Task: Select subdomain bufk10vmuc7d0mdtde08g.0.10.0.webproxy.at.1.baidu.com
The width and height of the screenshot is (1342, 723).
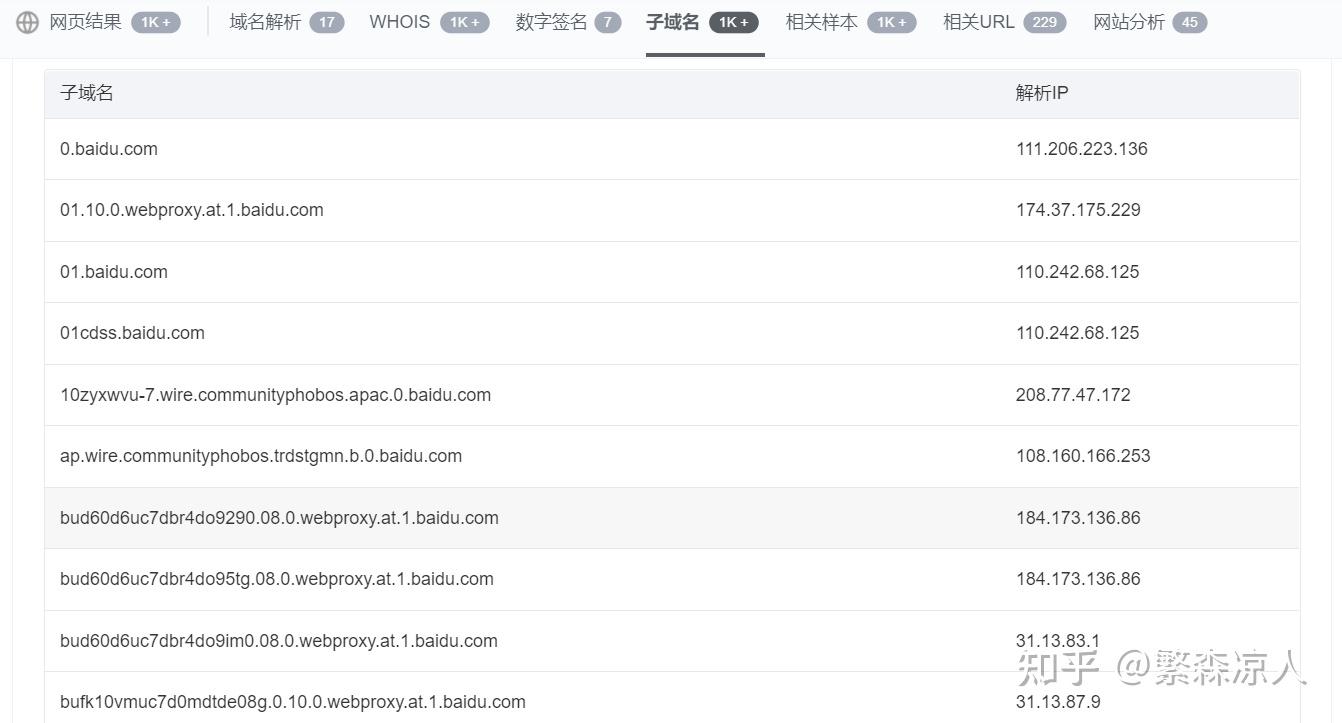Action: 293,702
